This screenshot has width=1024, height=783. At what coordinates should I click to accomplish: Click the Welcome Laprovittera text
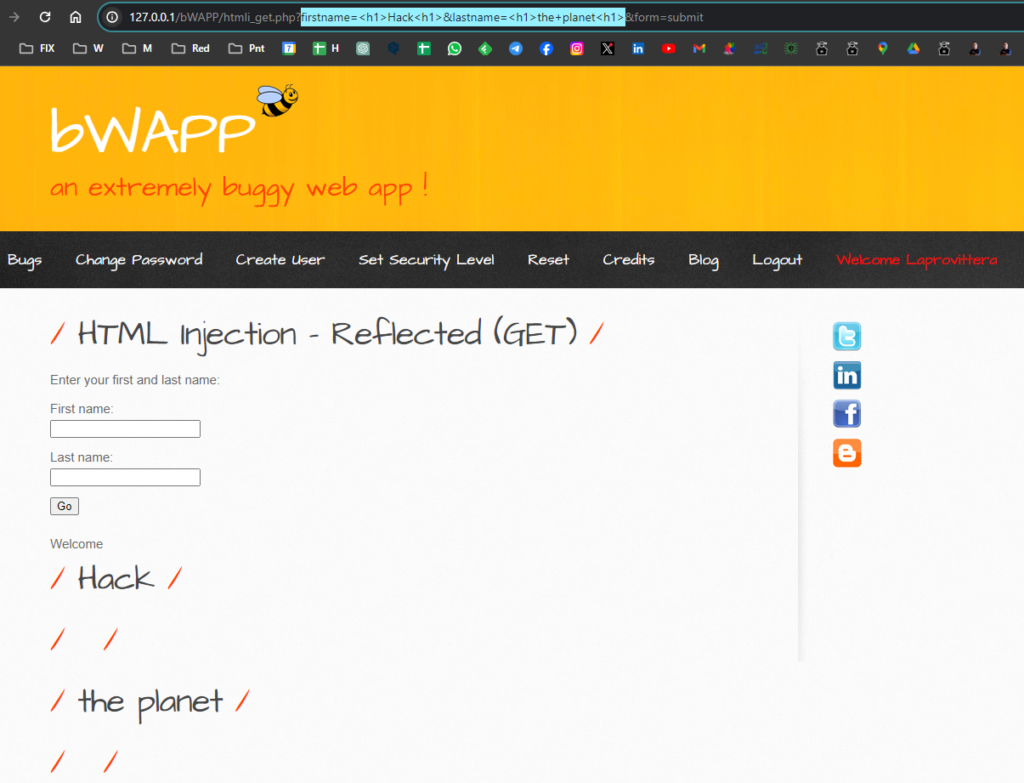(x=917, y=260)
